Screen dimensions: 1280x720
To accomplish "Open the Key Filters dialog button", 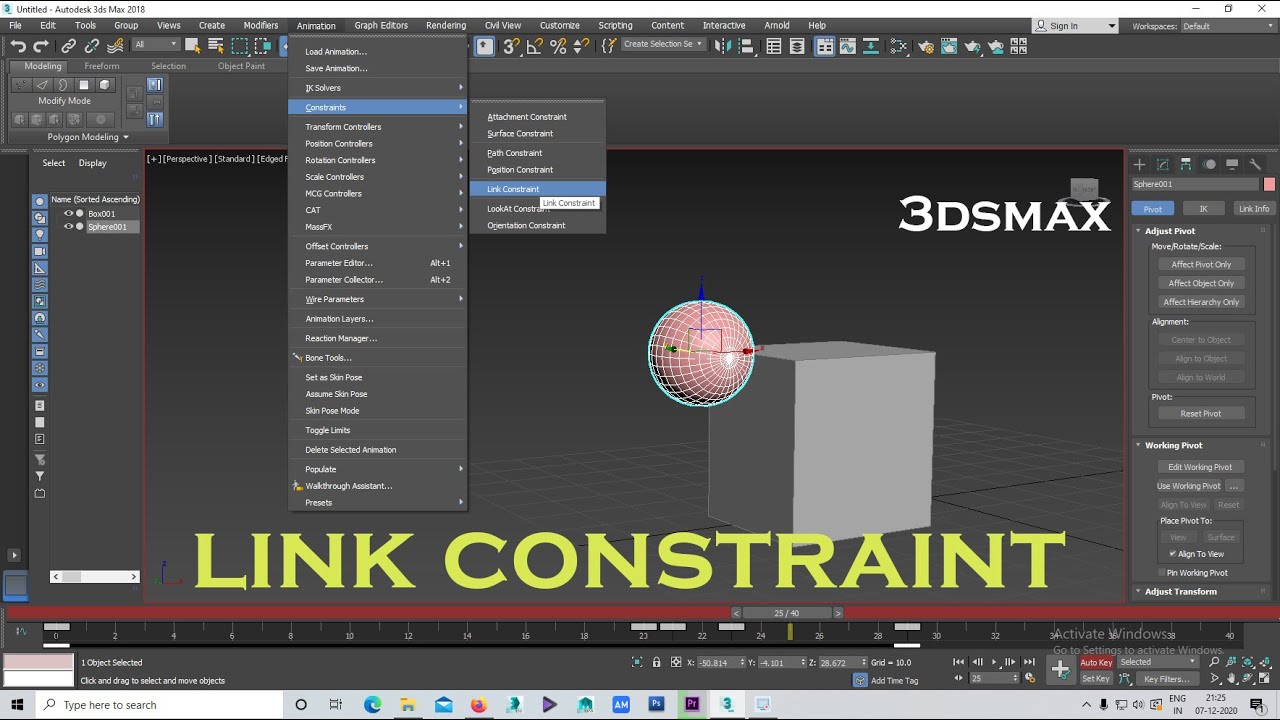I will click(1166, 679).
